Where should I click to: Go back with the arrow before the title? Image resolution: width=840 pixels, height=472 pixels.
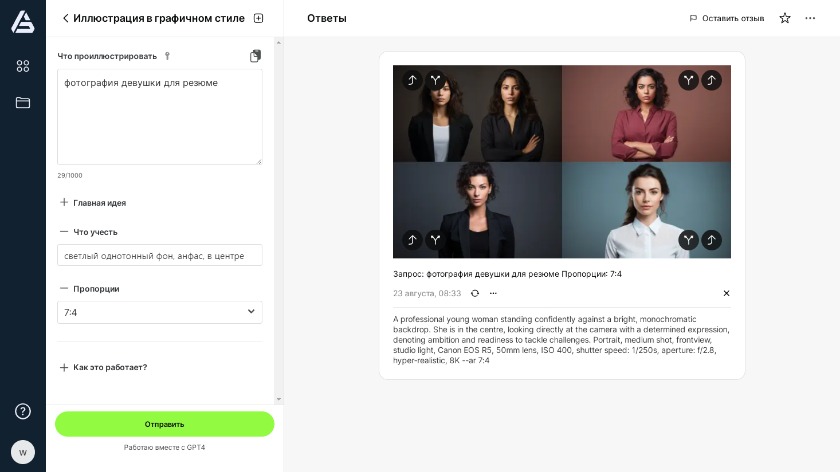coord(65,18)
